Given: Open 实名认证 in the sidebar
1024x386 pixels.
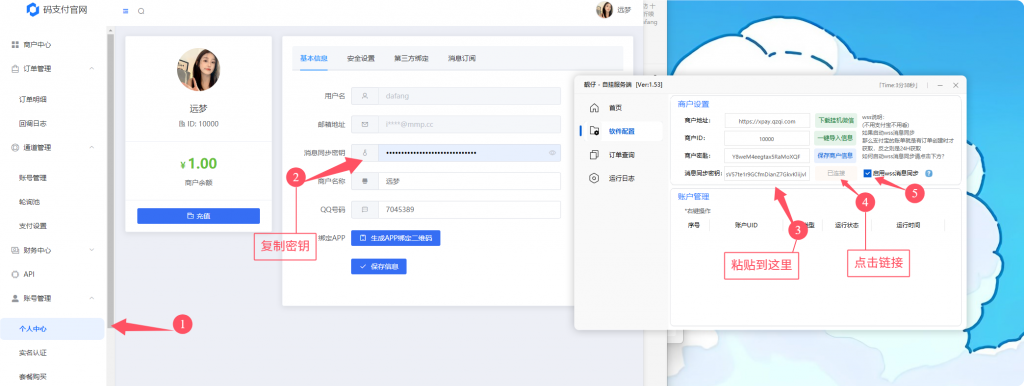Looking at the screenshot, I should pos(33,353).
